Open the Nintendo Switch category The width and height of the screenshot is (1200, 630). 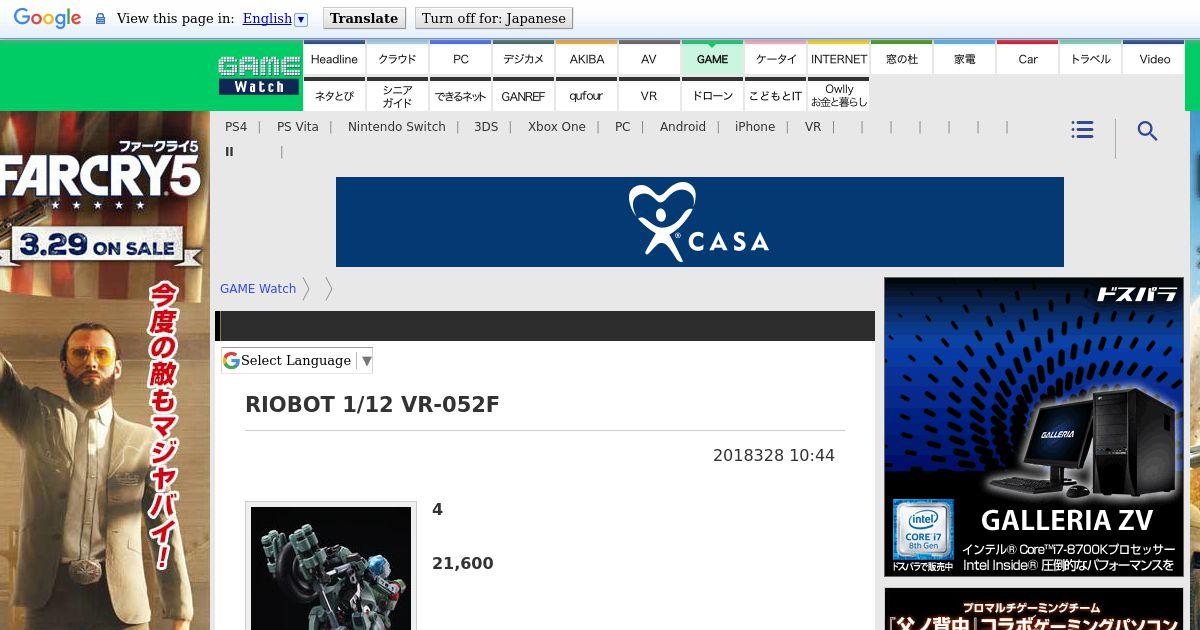coord(397,127)
